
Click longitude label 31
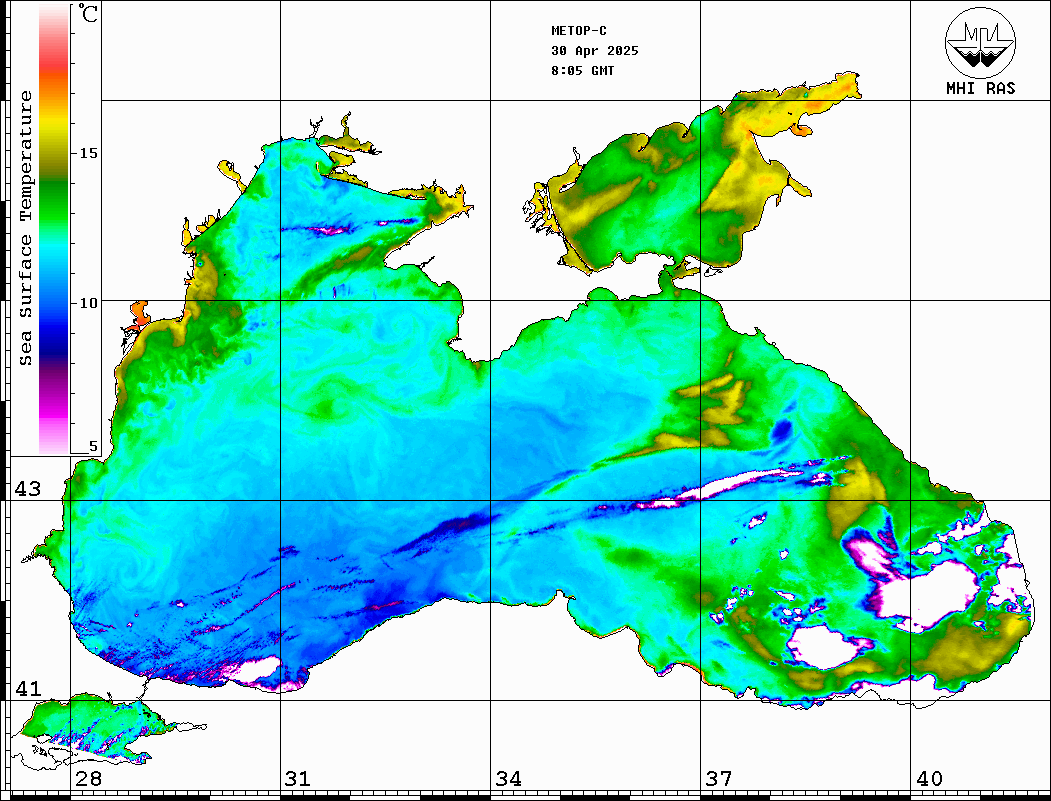point(298,779)
